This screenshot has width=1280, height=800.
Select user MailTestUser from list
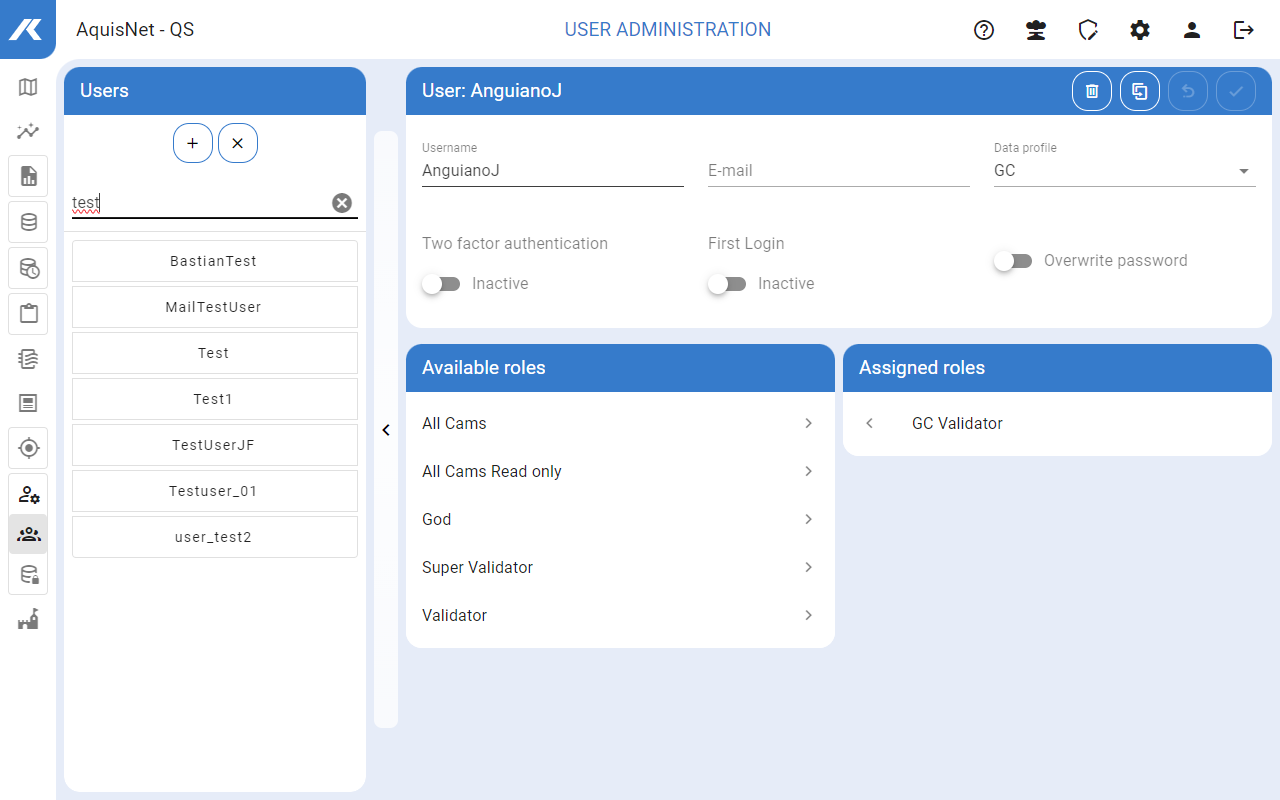point(214,307)
